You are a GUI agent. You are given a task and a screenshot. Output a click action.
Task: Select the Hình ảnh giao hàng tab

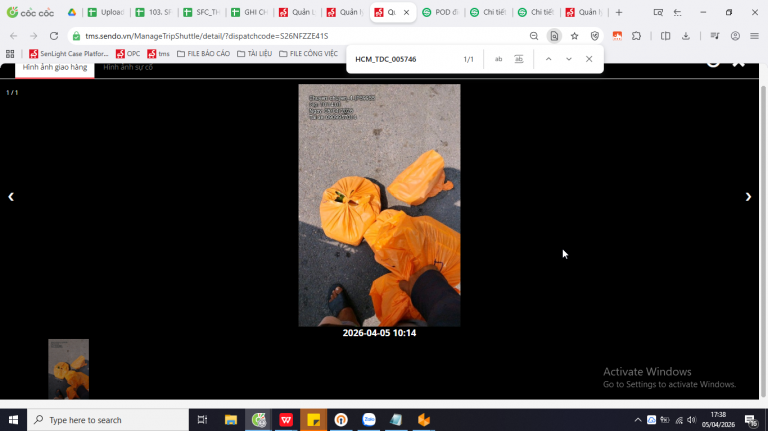click(x=55, y=68)
